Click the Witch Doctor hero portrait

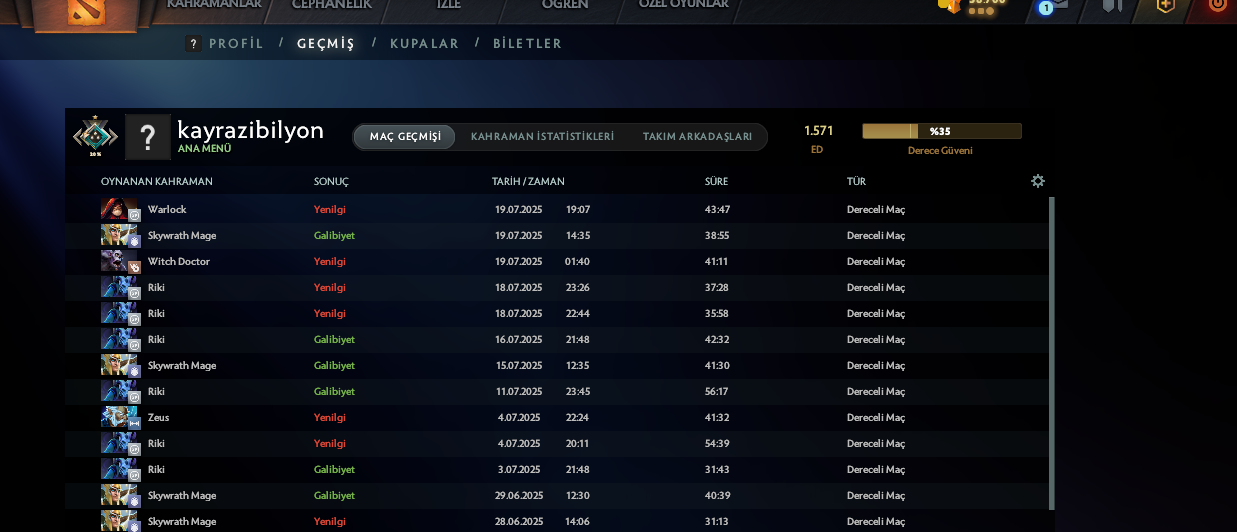(119, 261)
